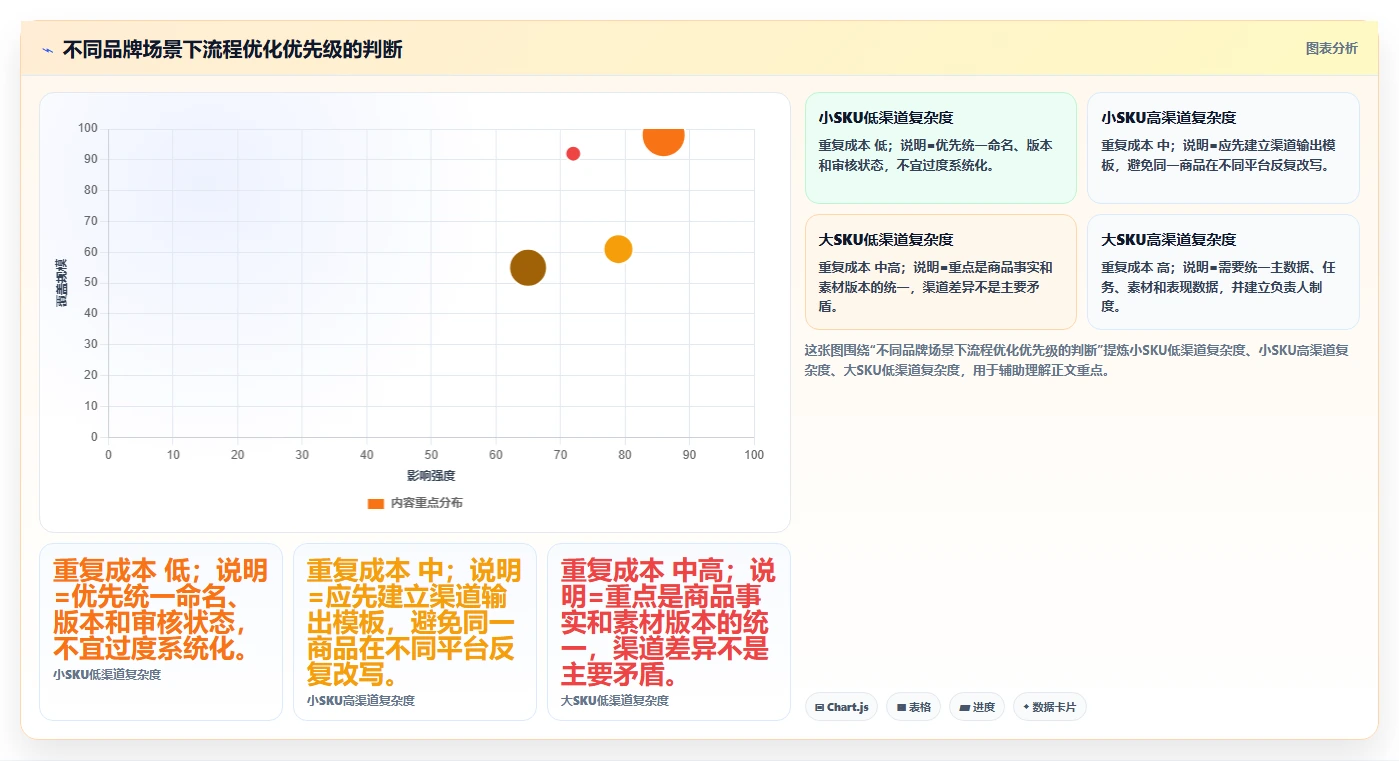This screenshot has height=761, width=1399.
Task: Click the lightning icon beside the title
Action: [x=48, y=50]
